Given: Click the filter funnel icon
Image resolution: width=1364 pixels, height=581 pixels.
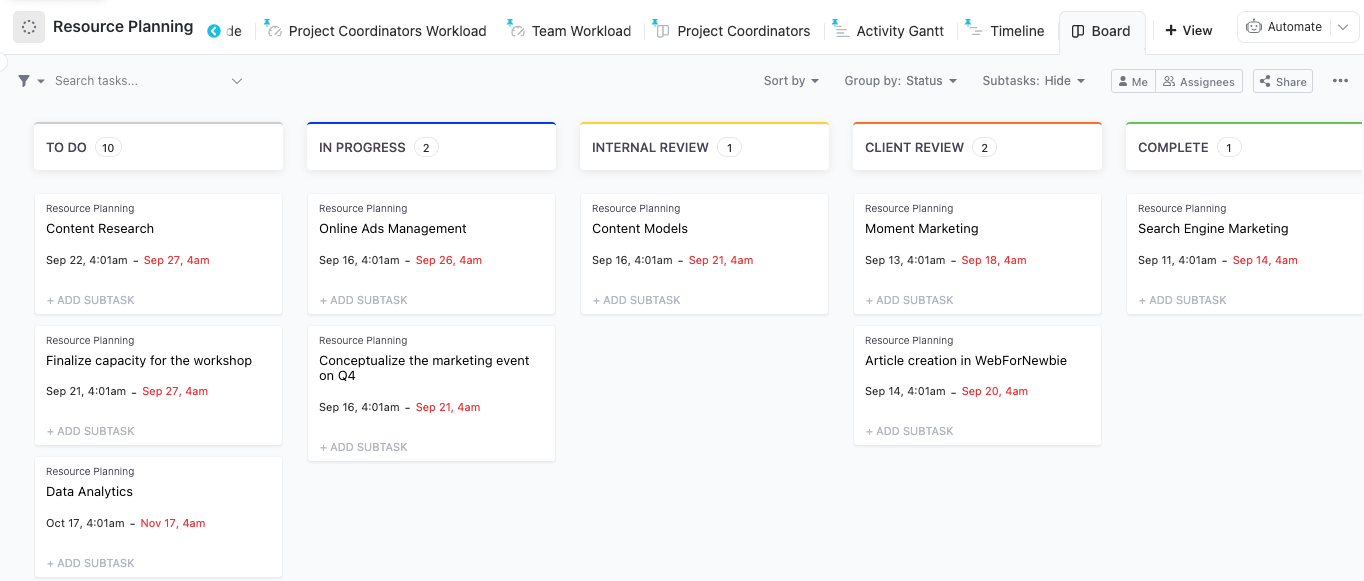Looking at the screenshot, I should (24, 81).
